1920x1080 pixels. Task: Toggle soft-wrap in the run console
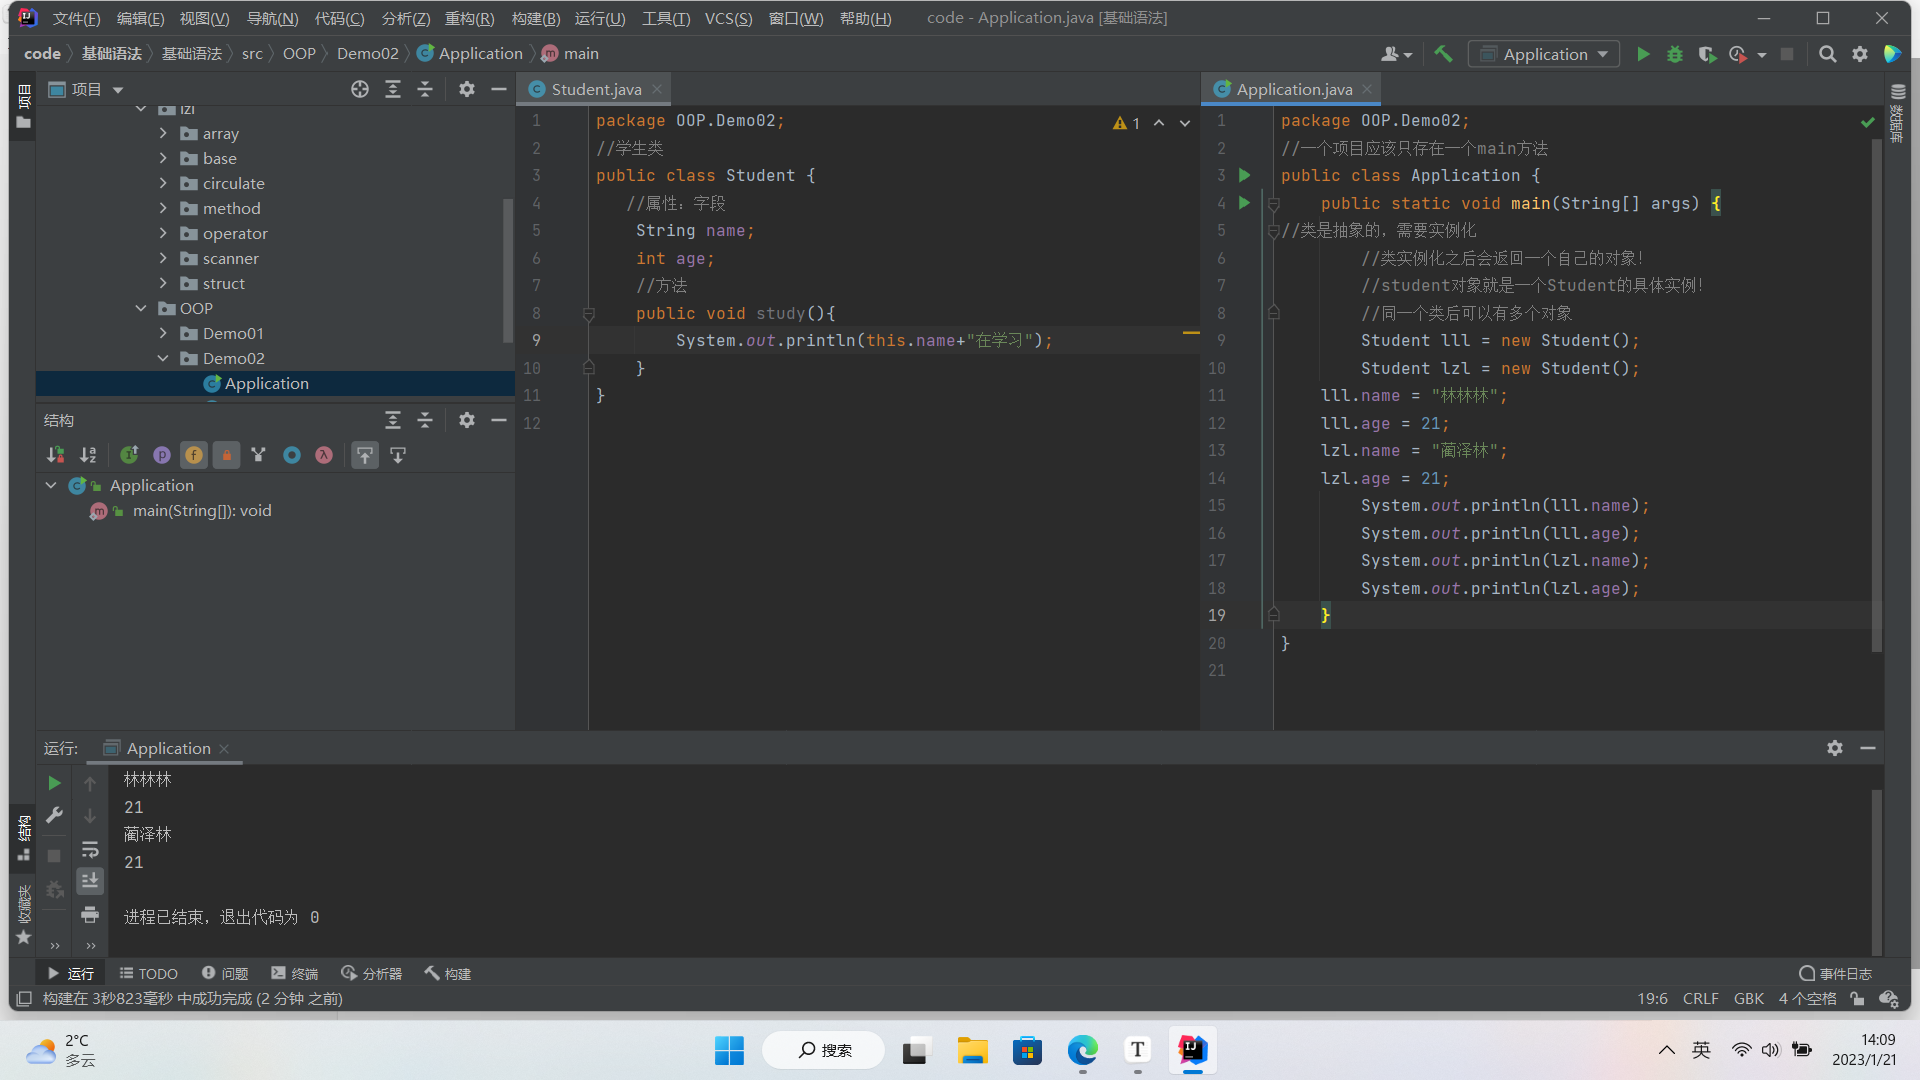[x=90, y=849]
